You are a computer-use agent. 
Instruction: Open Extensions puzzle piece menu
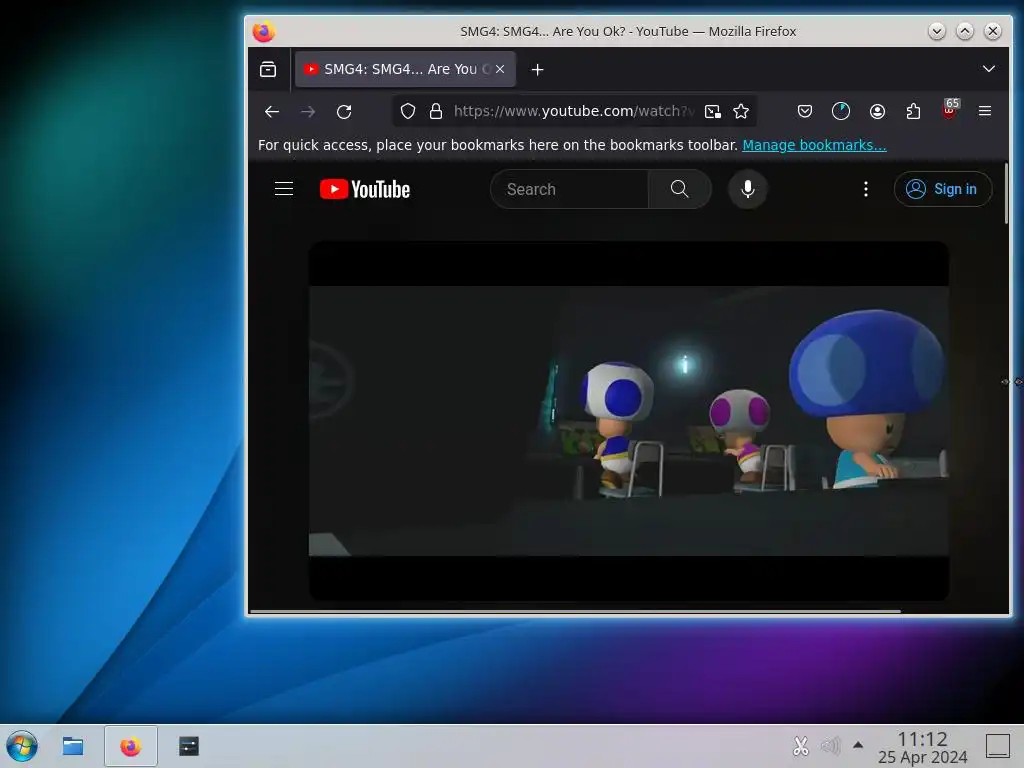point(913,112)
